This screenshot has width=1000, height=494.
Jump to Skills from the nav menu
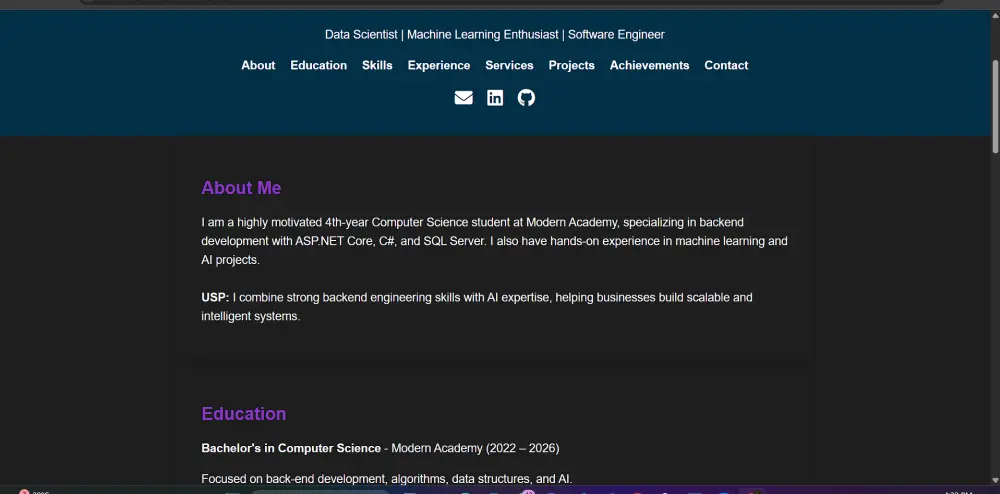point(377,66)
